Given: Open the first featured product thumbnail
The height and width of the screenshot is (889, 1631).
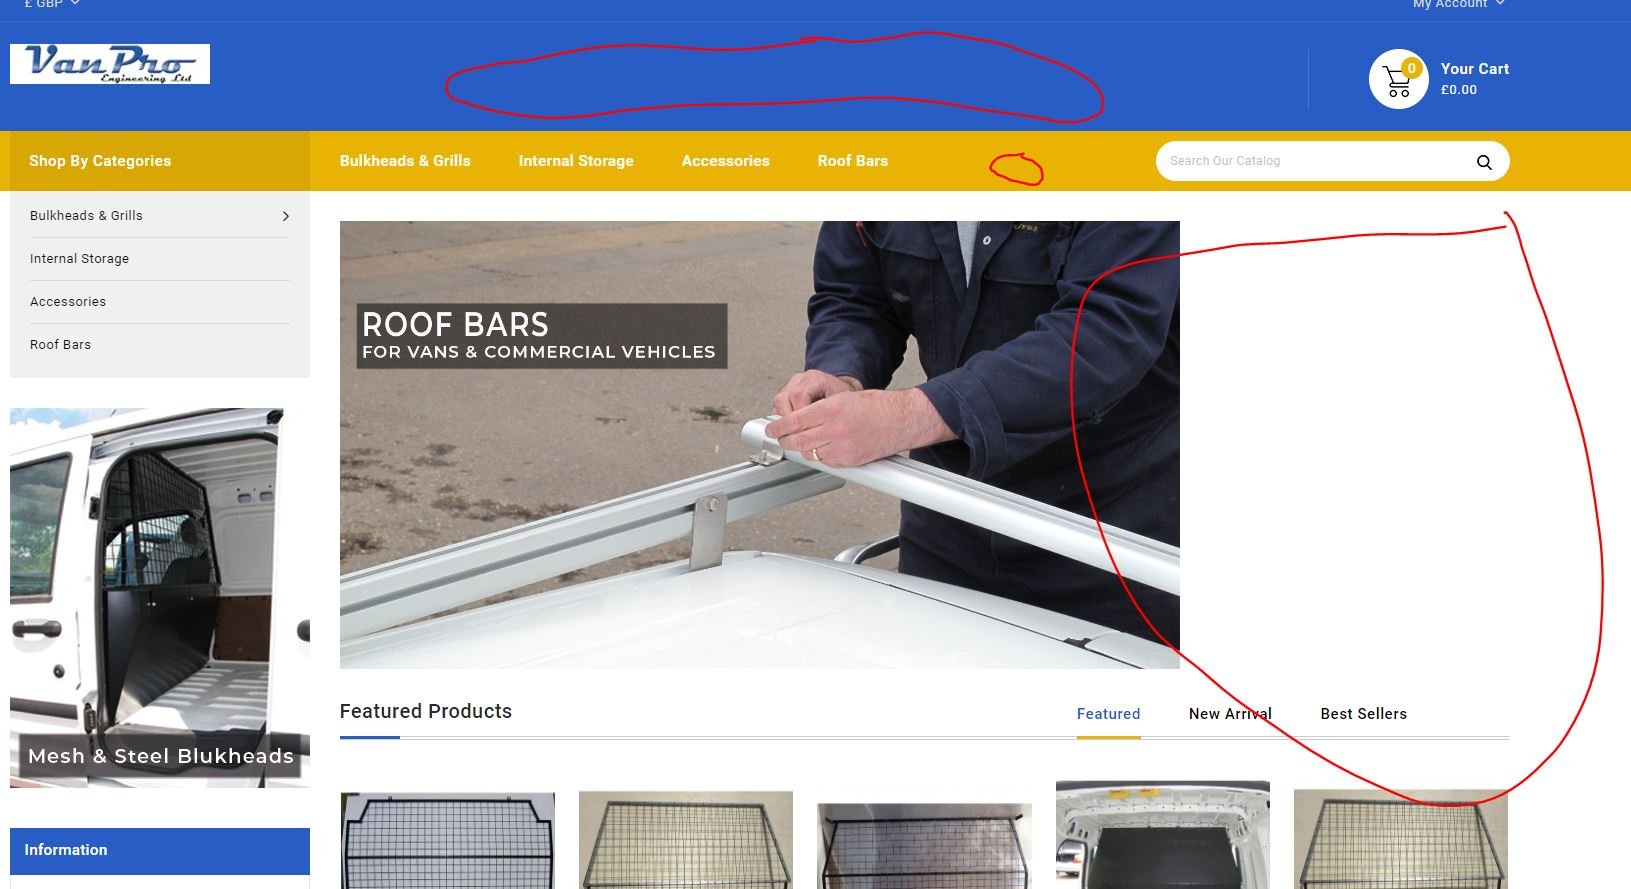Looking at the screenshot, I should tap(448, 840).
